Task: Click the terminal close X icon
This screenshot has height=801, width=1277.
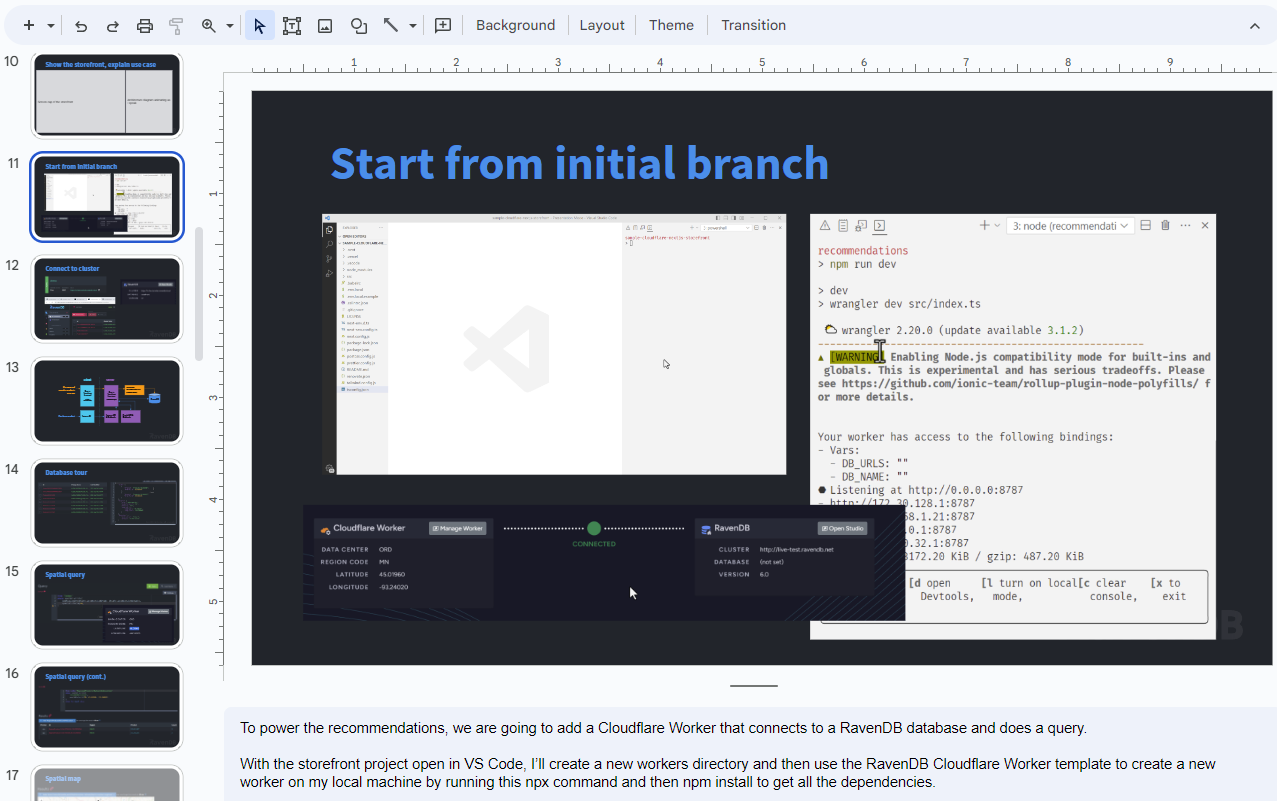Action: tap(1204, 226)
